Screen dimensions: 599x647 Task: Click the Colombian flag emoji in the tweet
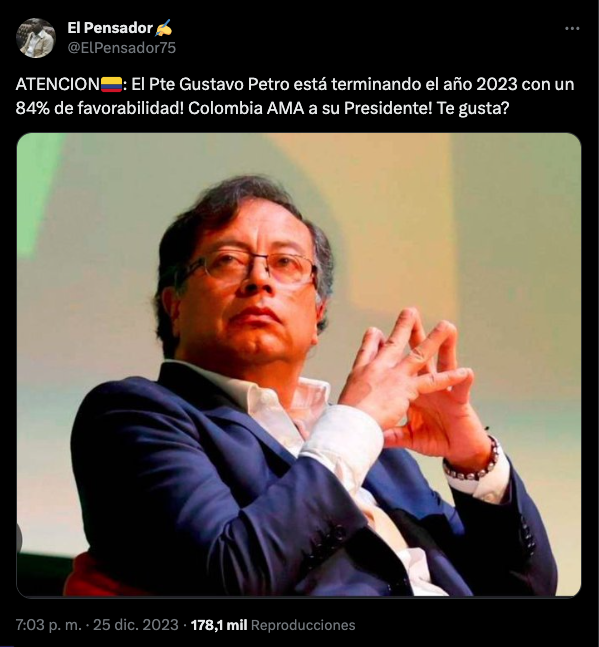111,84
